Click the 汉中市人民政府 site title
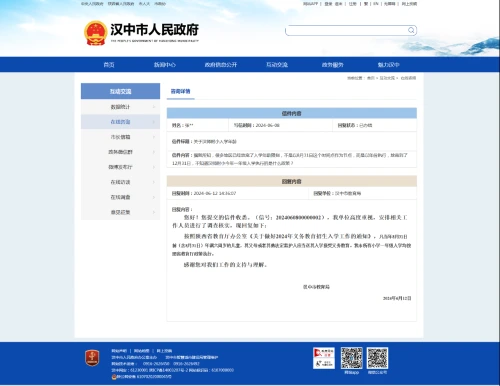 coord(154,30)
